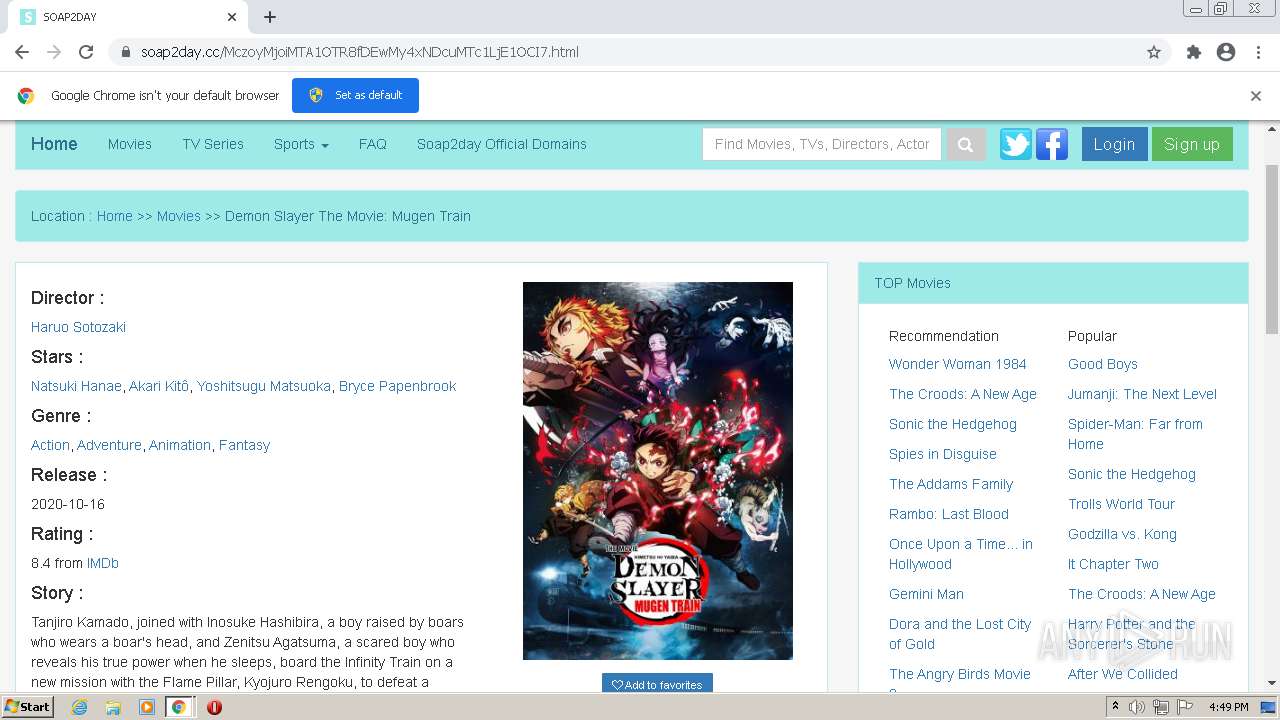Open star Yoshitsugu Matsuoka's page
The image size is (1280, 720).
[264, 386]
